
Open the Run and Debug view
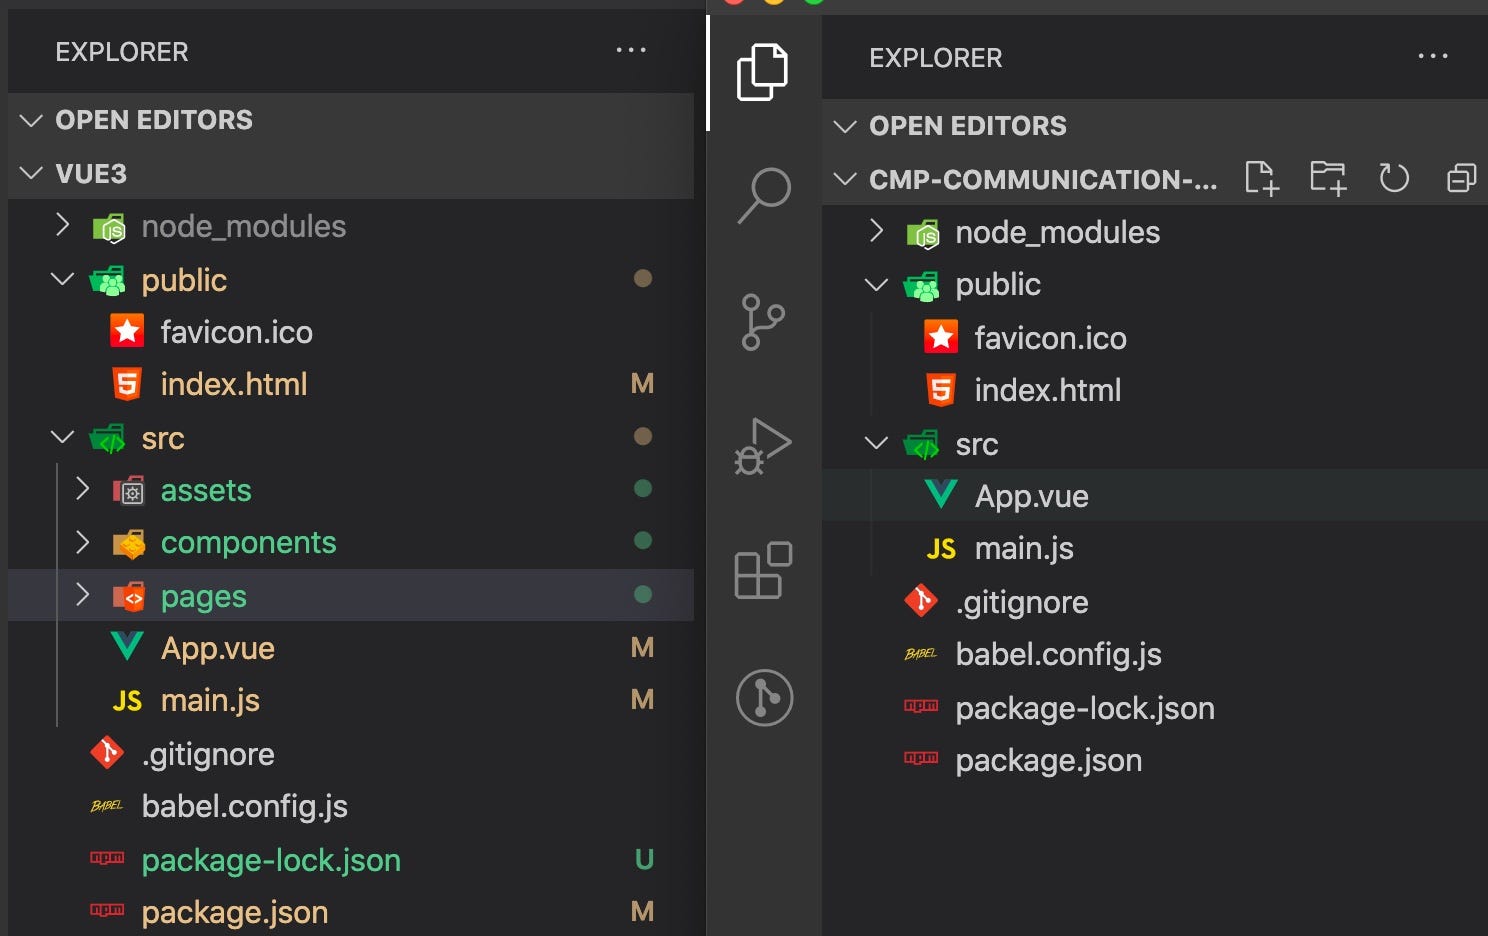(763, 446)
